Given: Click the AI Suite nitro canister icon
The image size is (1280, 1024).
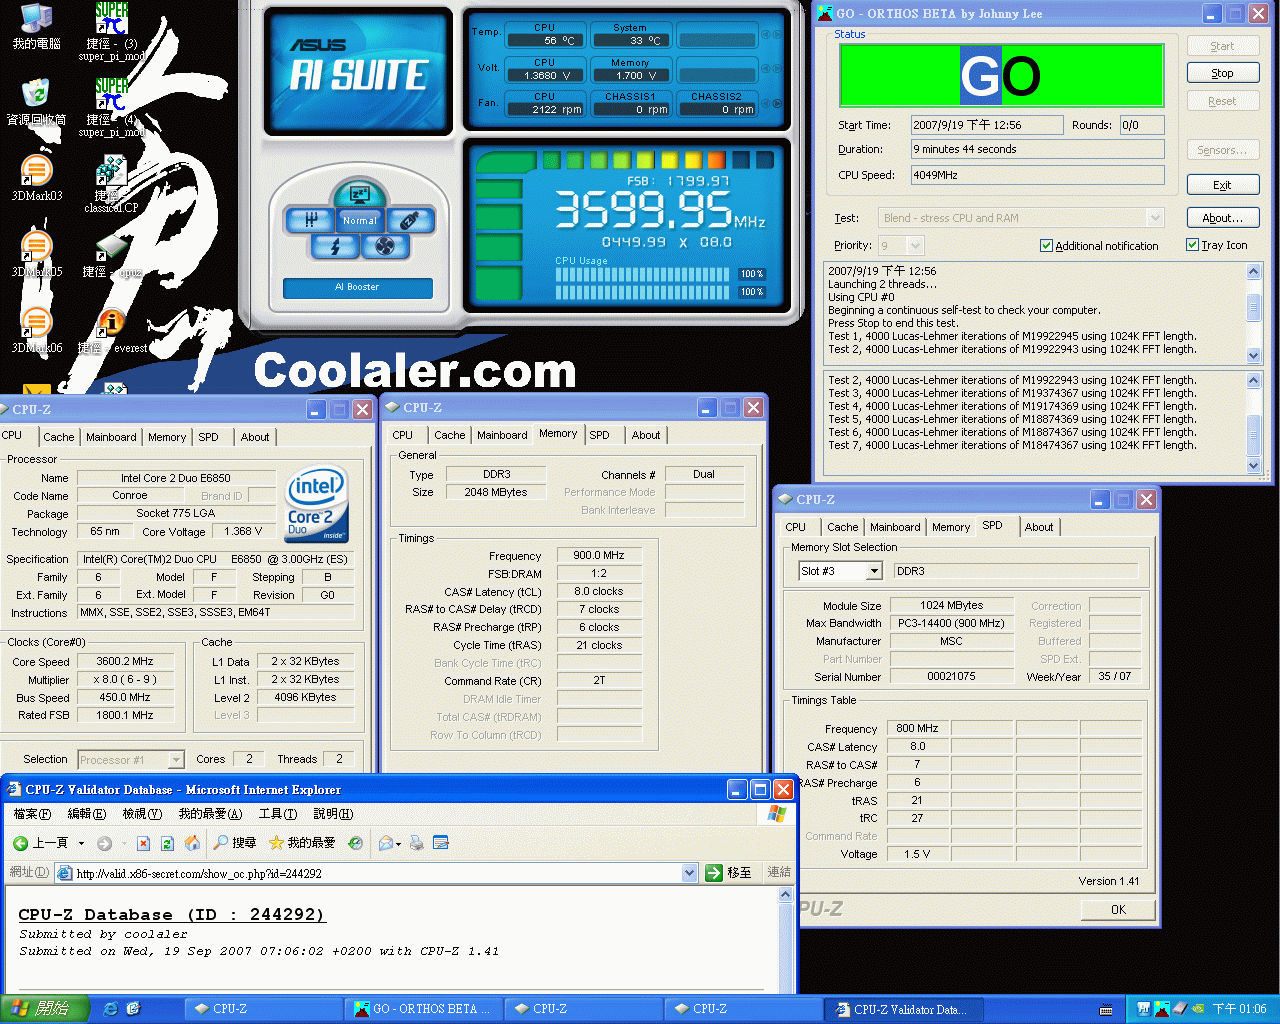Looking at the screenshot, I should (408, 220).
